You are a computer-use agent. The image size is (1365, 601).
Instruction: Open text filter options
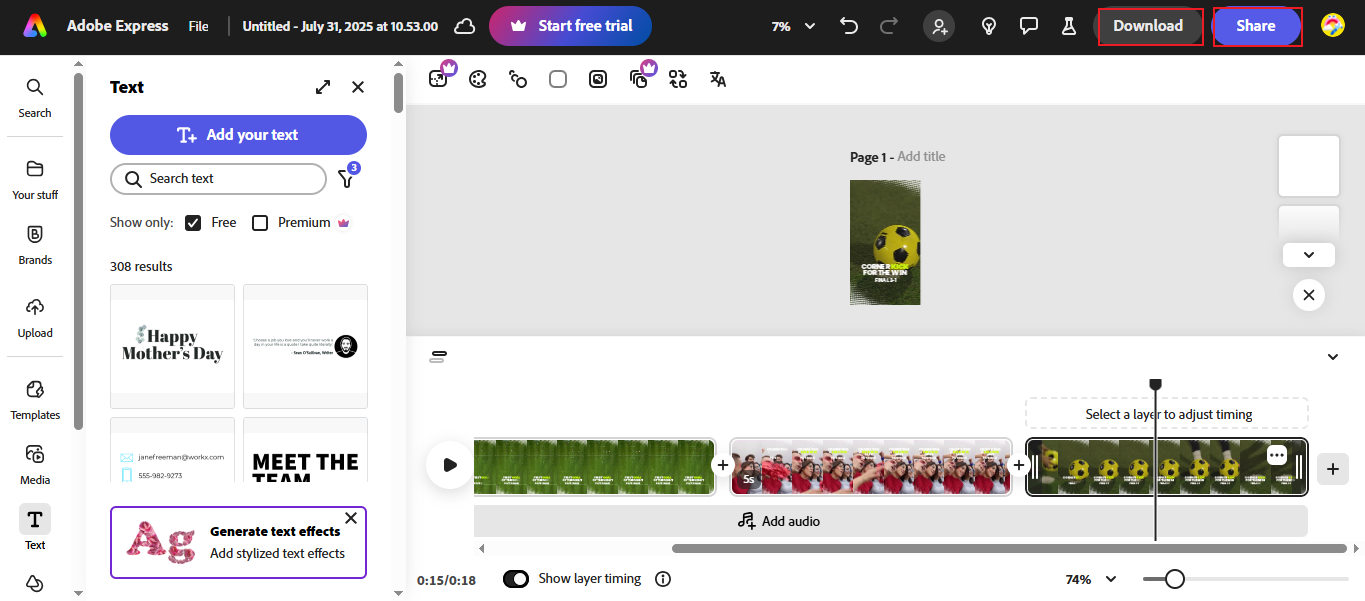click(347, 178)
